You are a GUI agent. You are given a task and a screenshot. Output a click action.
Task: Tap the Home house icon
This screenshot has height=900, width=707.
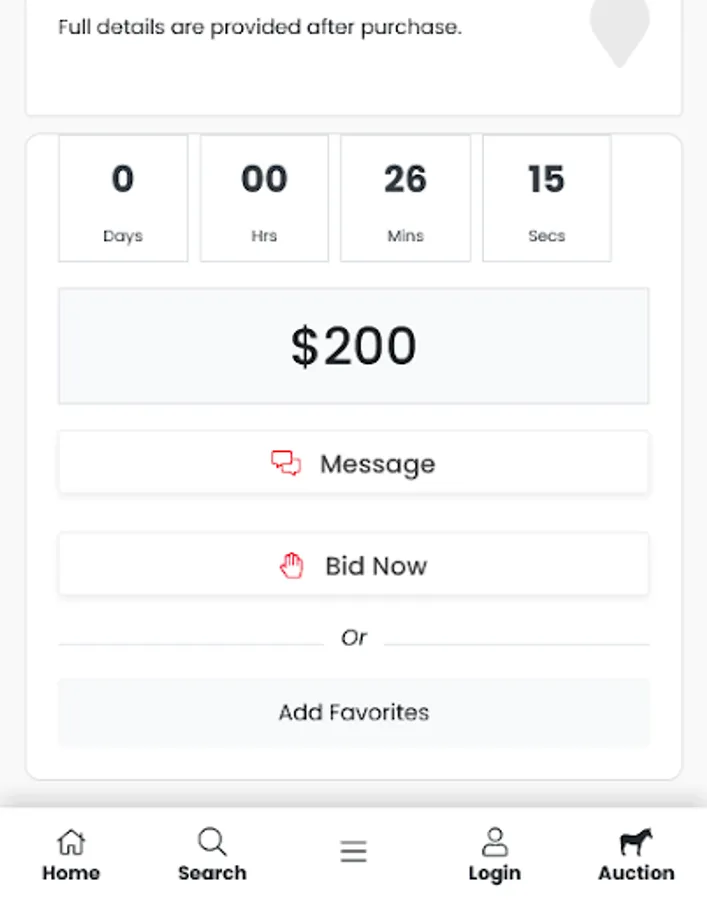coord(71,842)
